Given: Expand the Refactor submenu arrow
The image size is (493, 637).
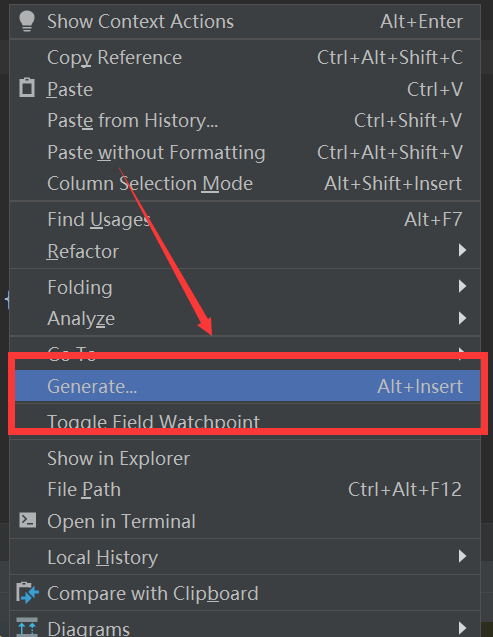Looking at the screenshot, I should [462, 250].
